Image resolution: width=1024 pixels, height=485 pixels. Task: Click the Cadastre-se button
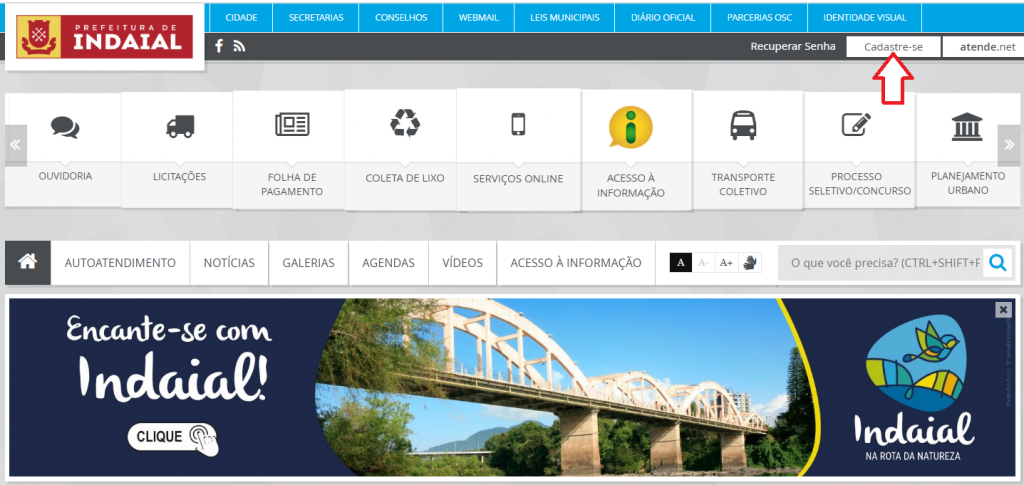tap(893, 47)
